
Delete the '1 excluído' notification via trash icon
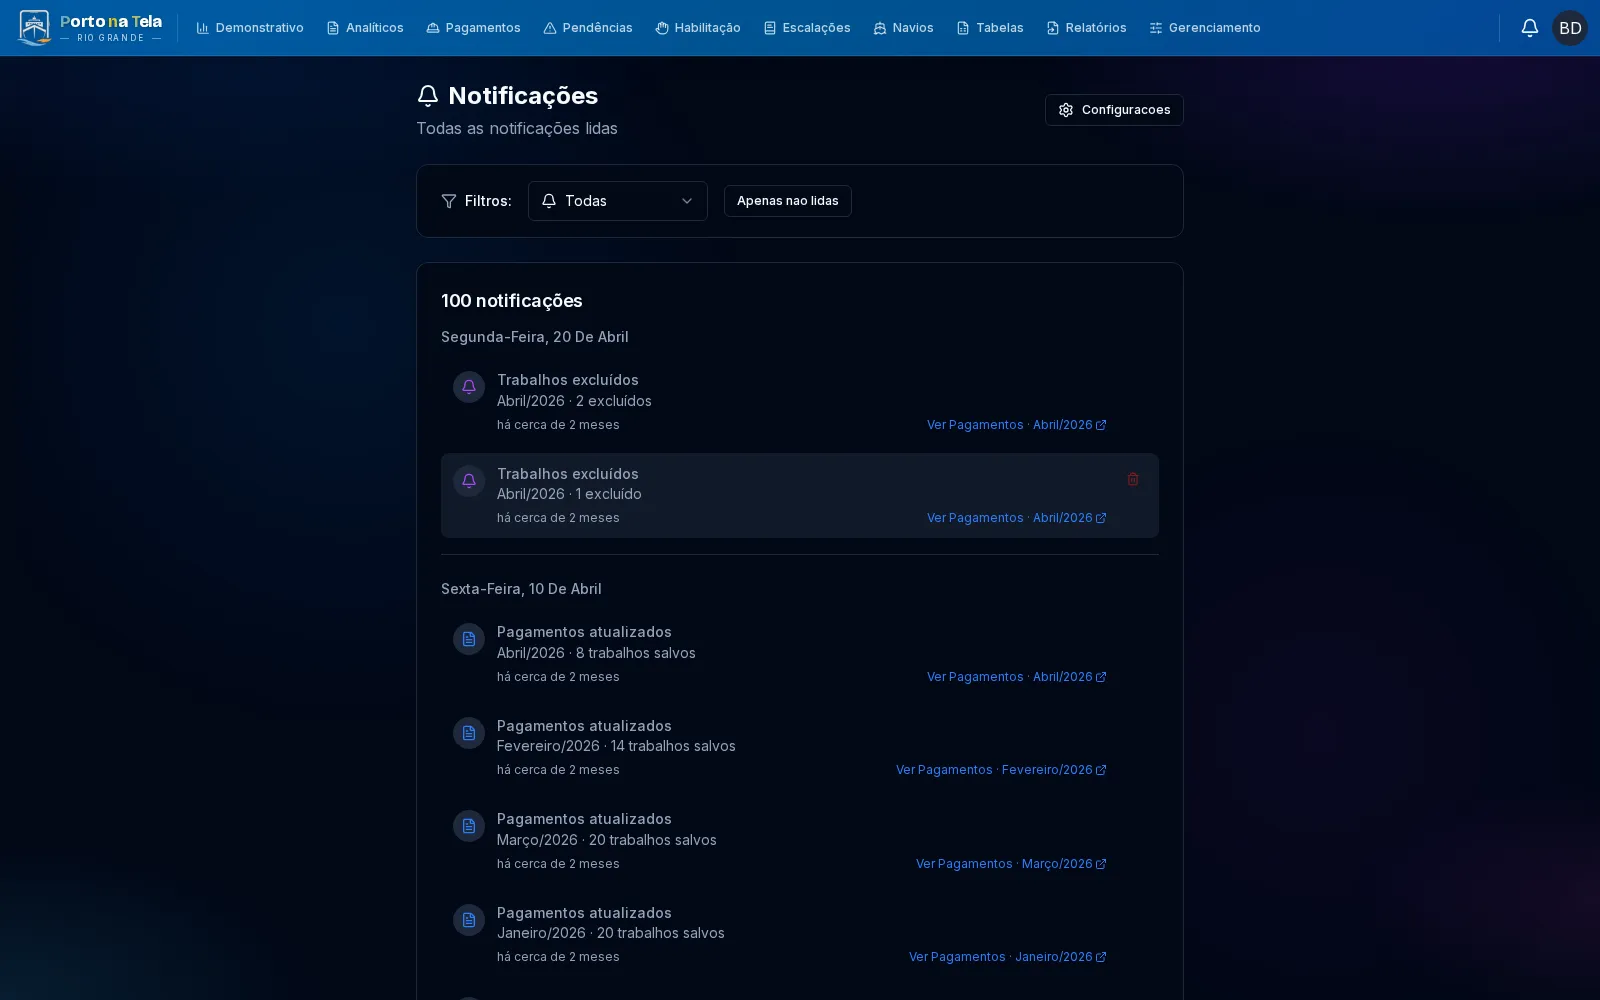pos(1133,479)
